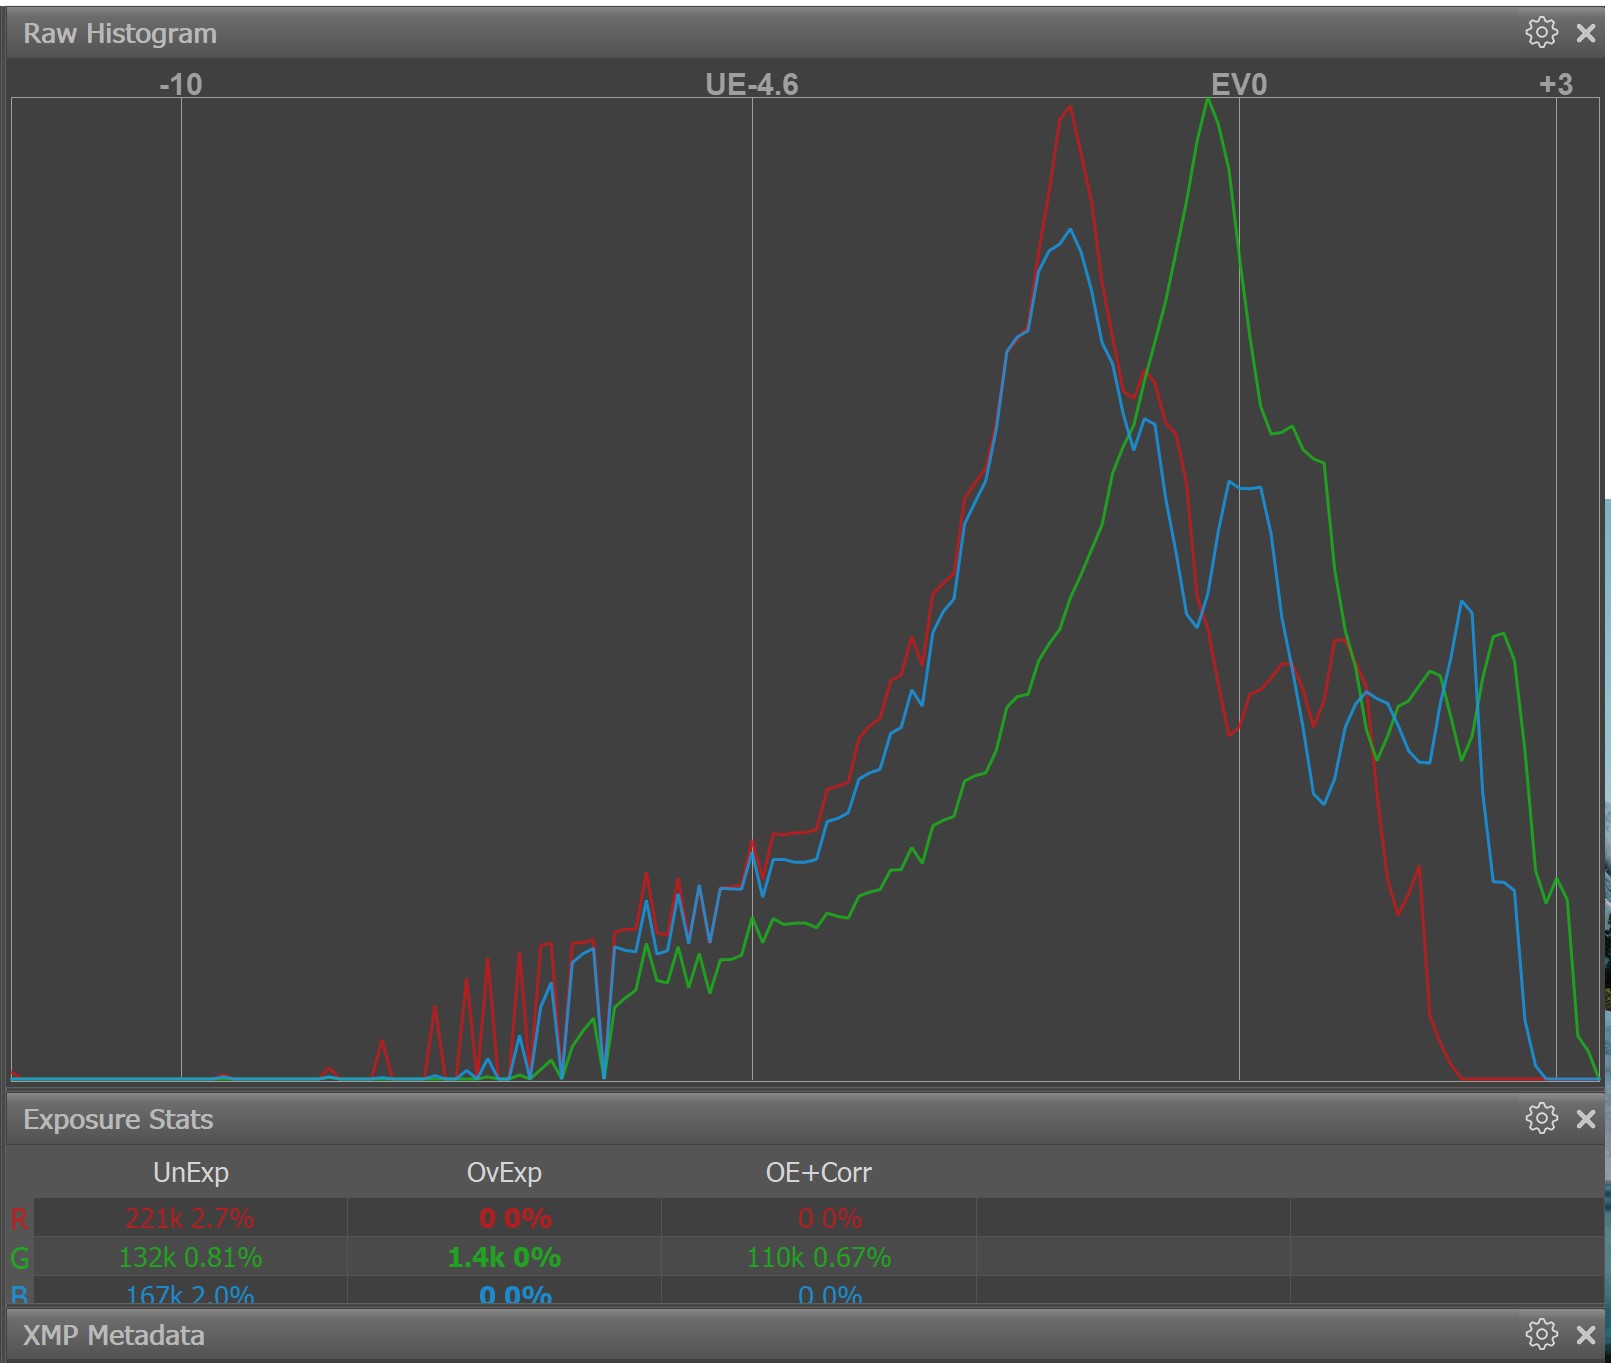The height and width of the screenshot is (1363, 1611).
Task: Click the EV0 marker label
Action: pyautogui.click(x=1239, y=84)
